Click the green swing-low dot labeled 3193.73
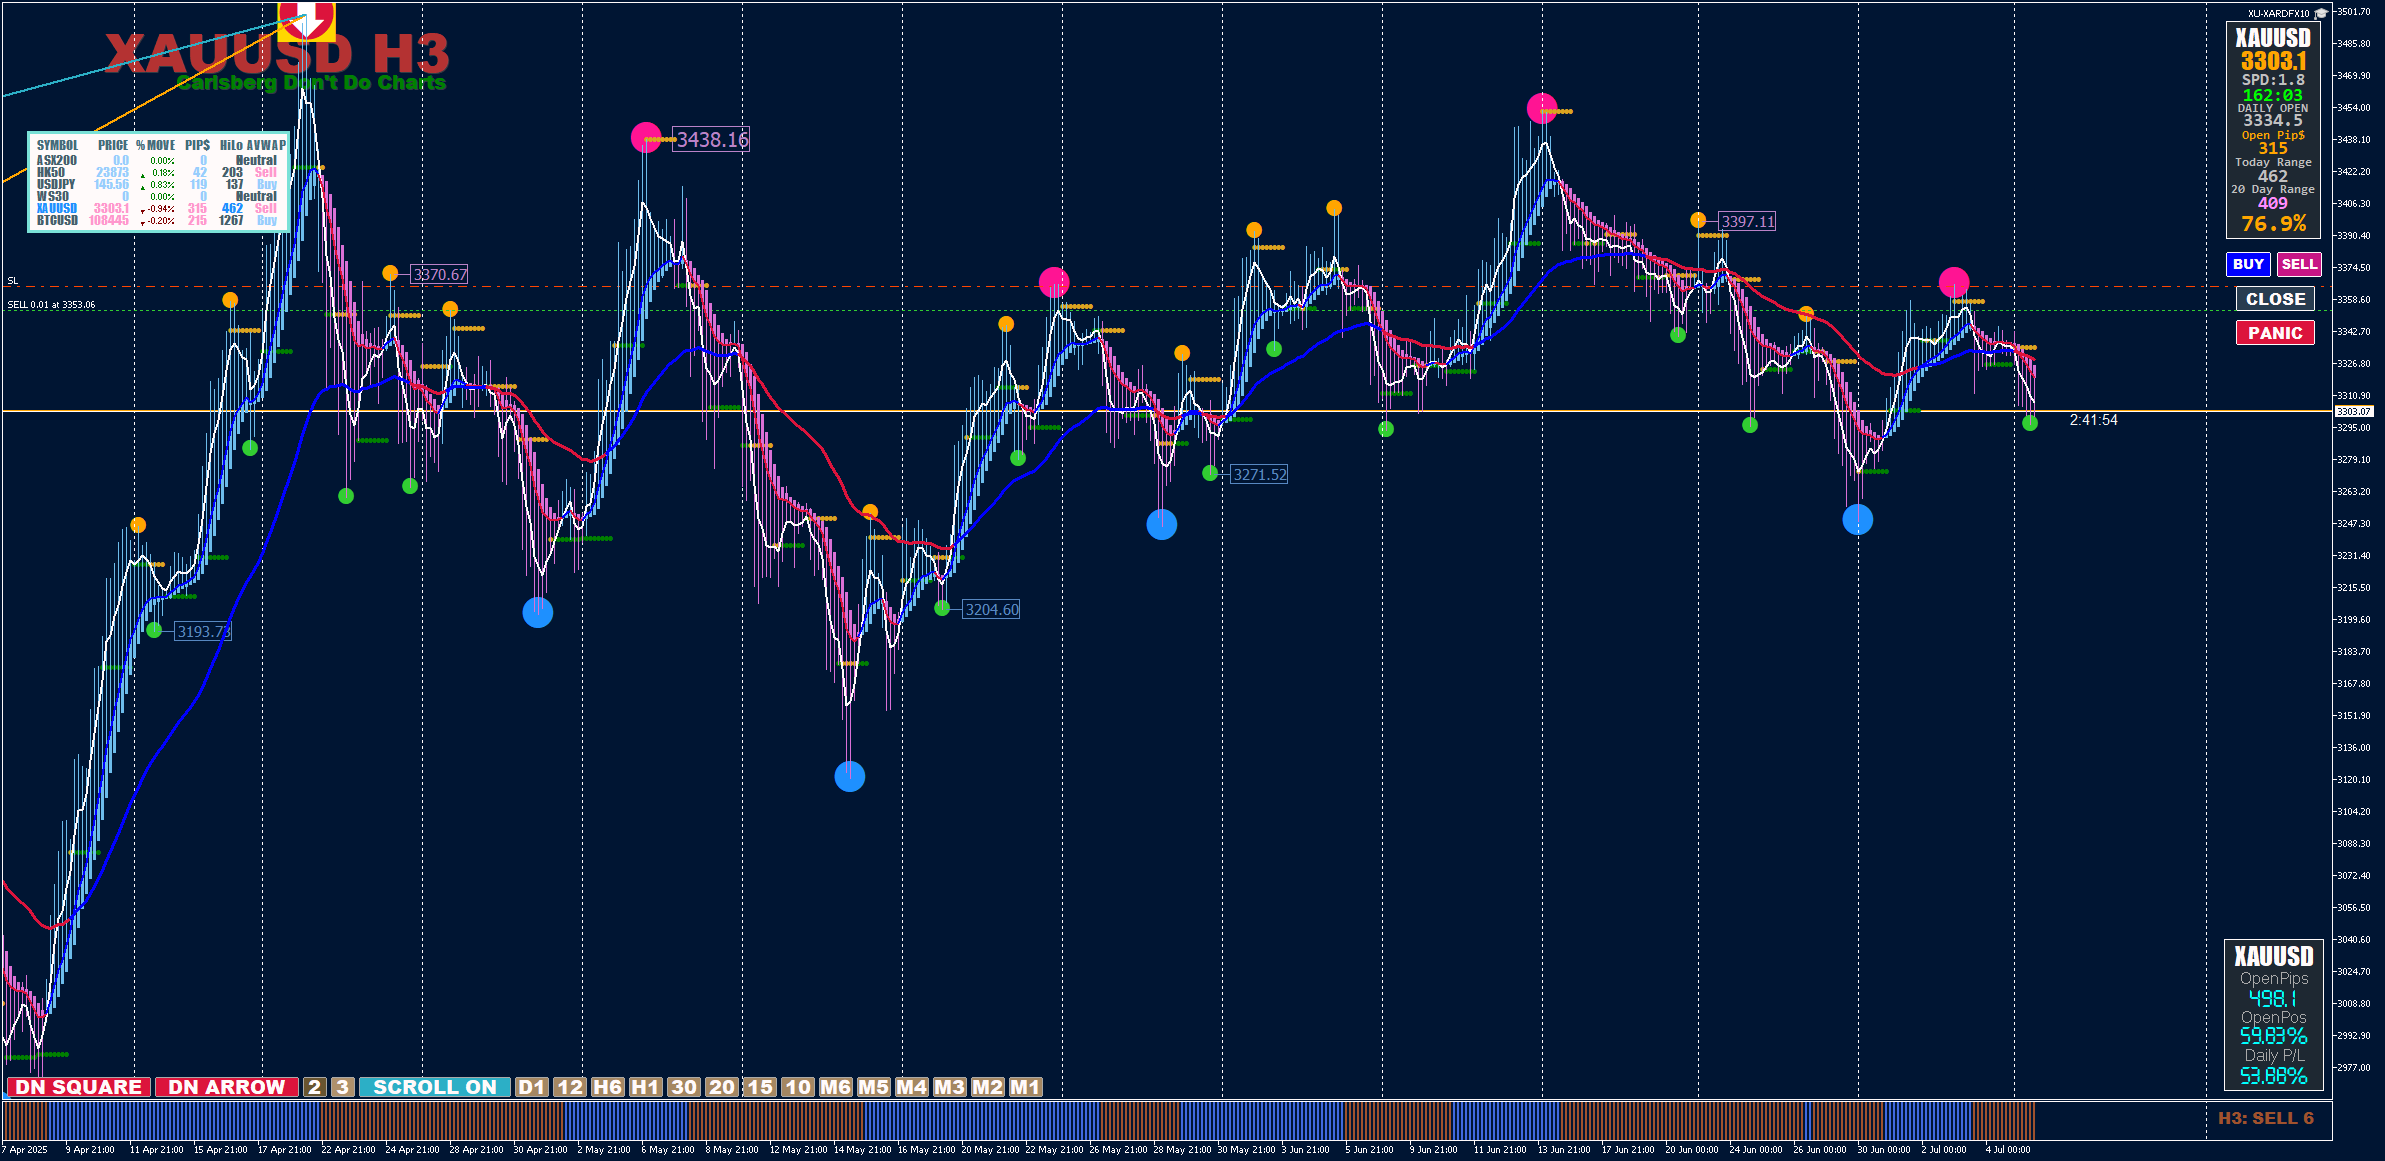This screenshot has height=1161, width=2385. pos(154,630)
